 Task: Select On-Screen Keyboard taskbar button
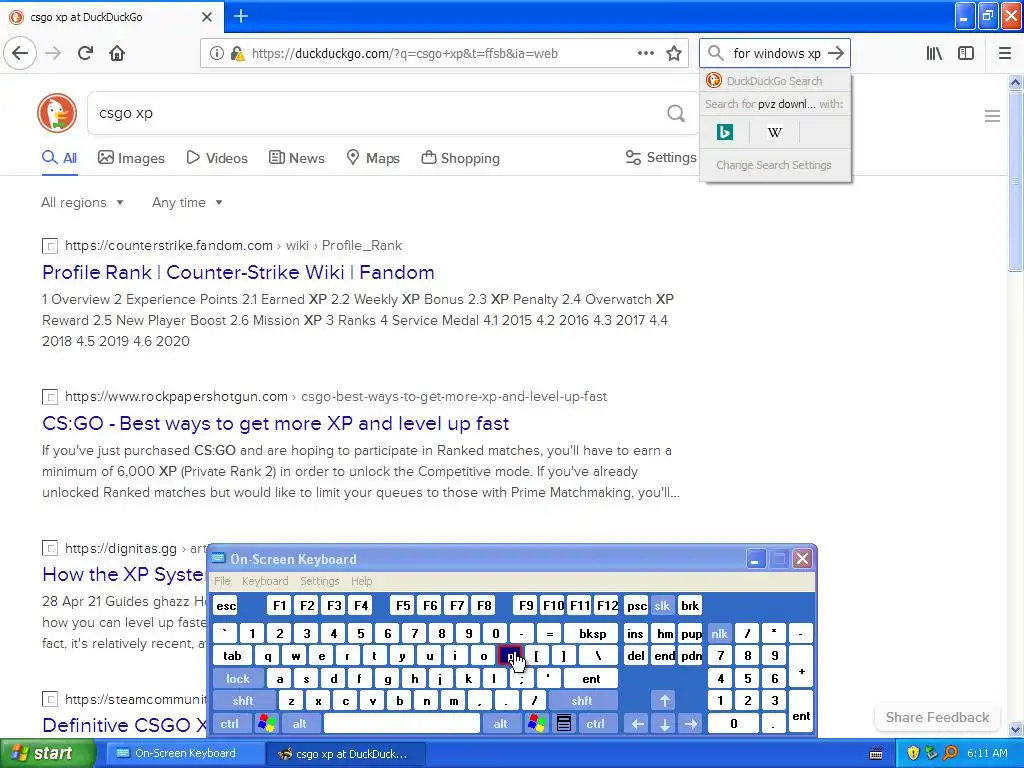click(x=183, y=754)
